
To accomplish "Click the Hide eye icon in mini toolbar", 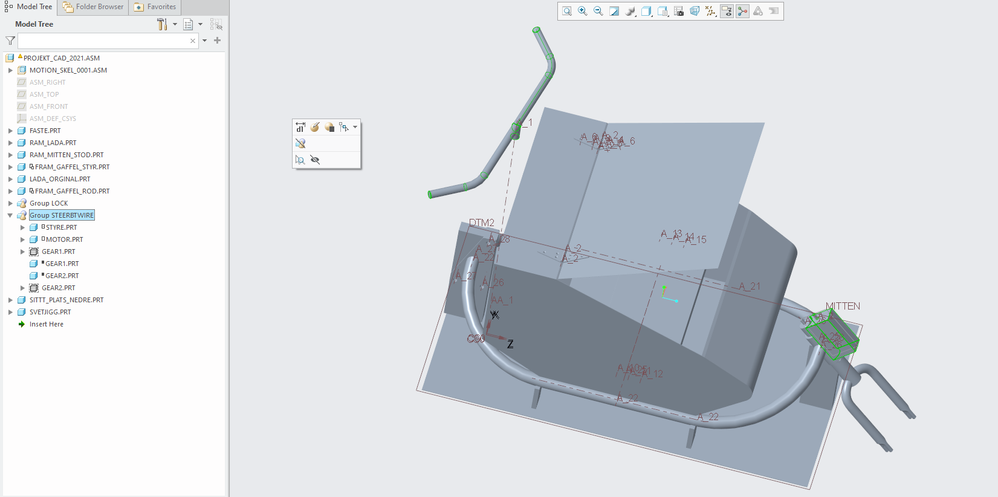I will pyautogui.click(x=315, y=159).
